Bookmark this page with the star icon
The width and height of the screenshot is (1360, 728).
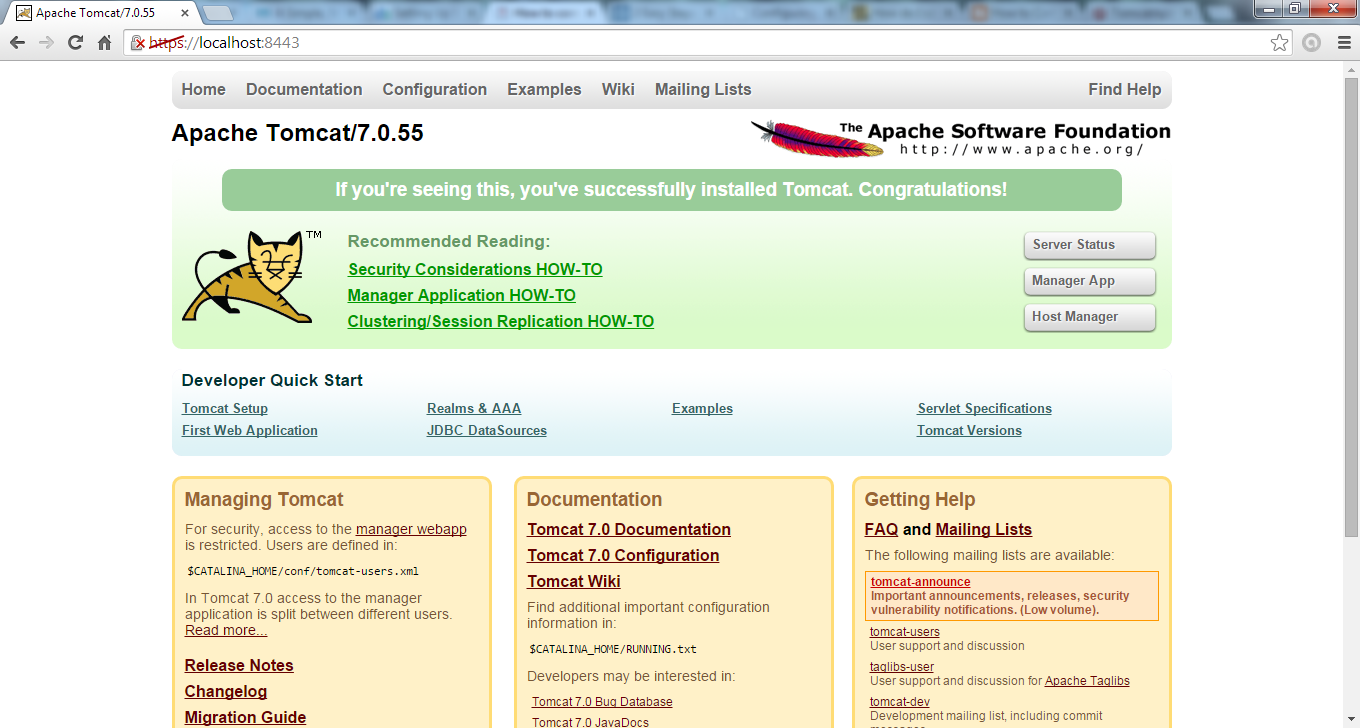coord(1280,43)
